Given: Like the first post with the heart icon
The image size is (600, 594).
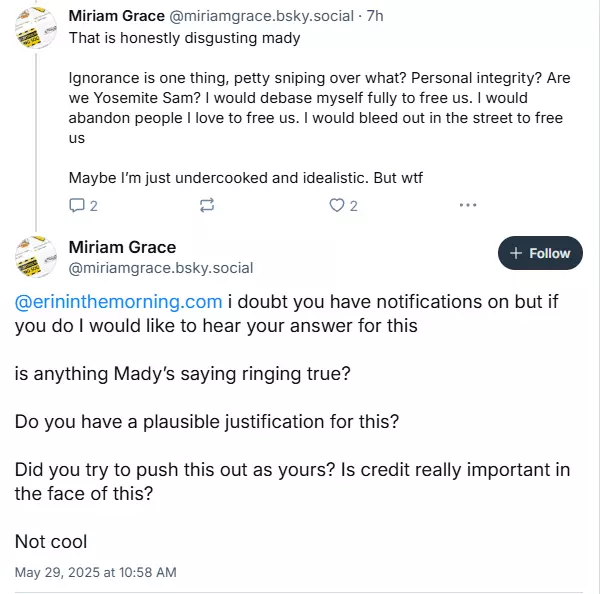Looking at the screenshot, I should (337, 205).
